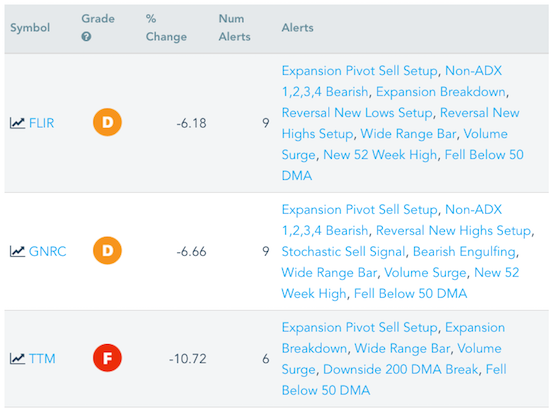Open TTM's Downside 200 DMA Break alert
560x409 pixels.
400,369
